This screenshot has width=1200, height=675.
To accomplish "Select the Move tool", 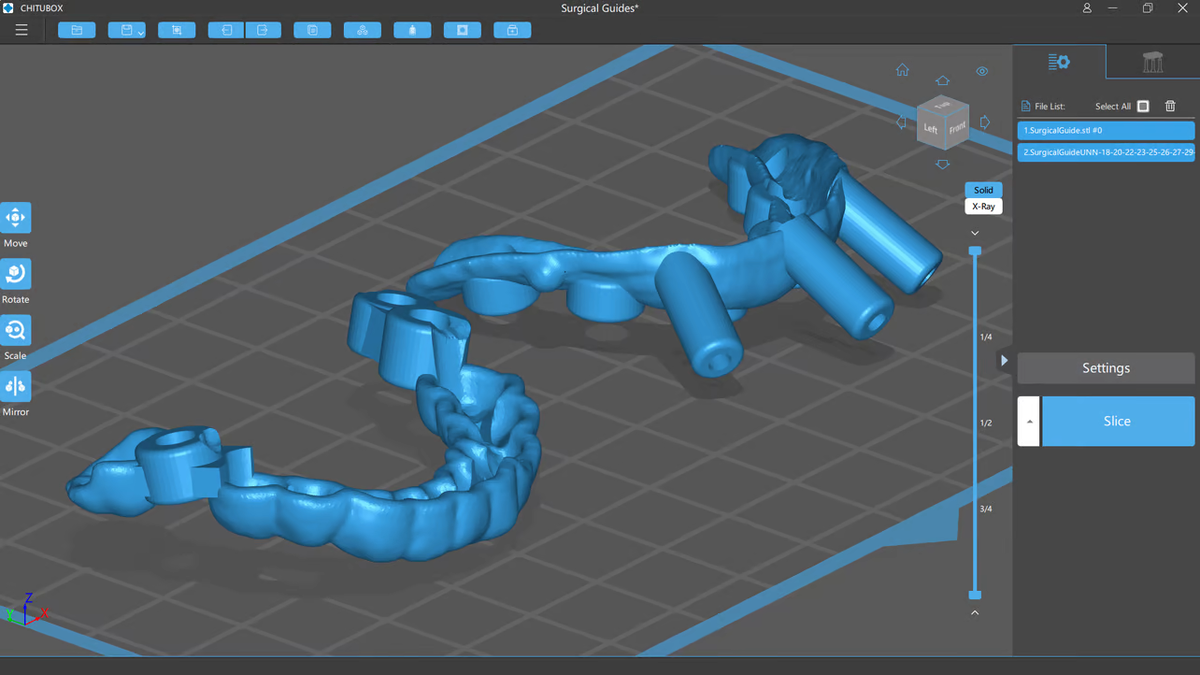I will coord(15,218).
